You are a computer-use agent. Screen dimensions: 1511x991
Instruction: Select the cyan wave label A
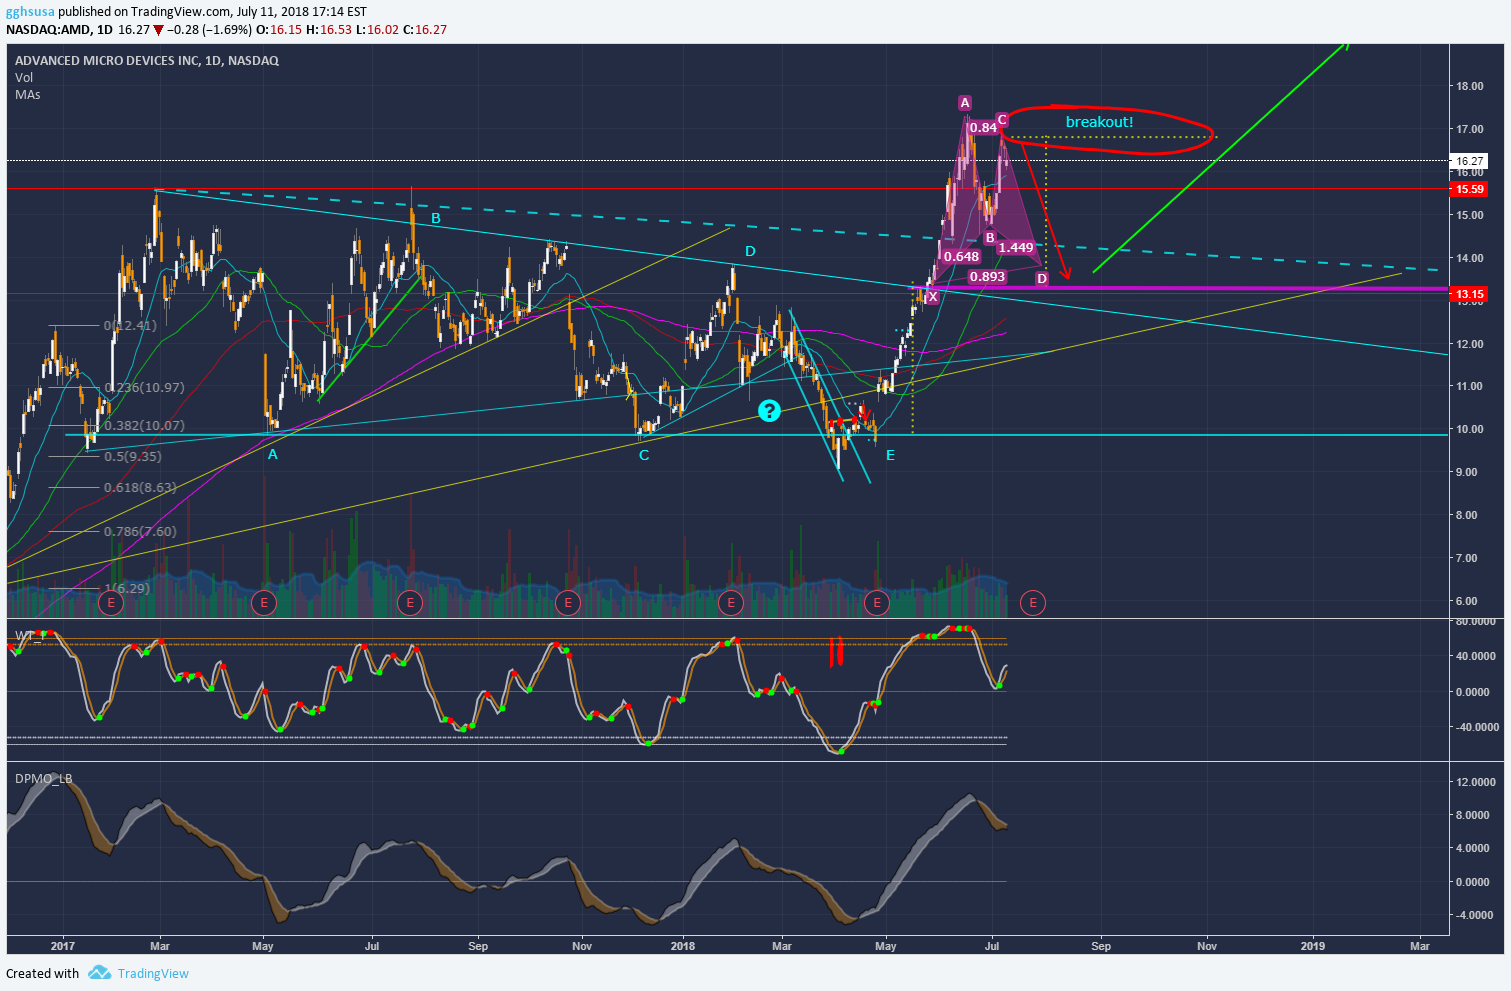tap(273, 454)
